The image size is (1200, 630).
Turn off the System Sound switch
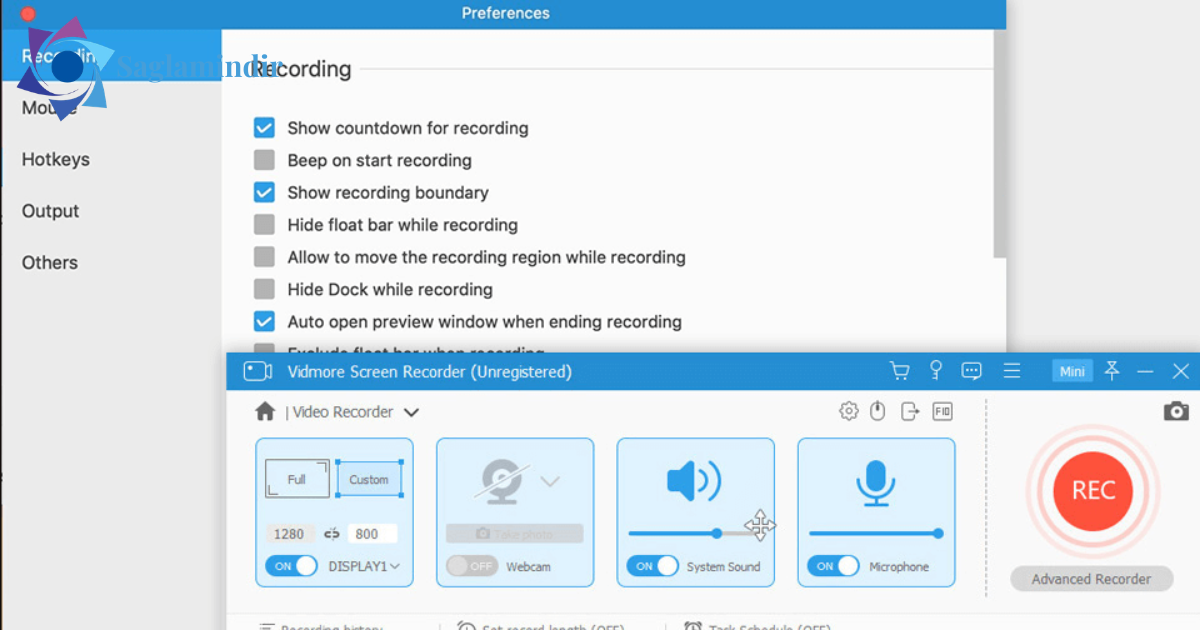pyautogui.click(x=652, y=566)
